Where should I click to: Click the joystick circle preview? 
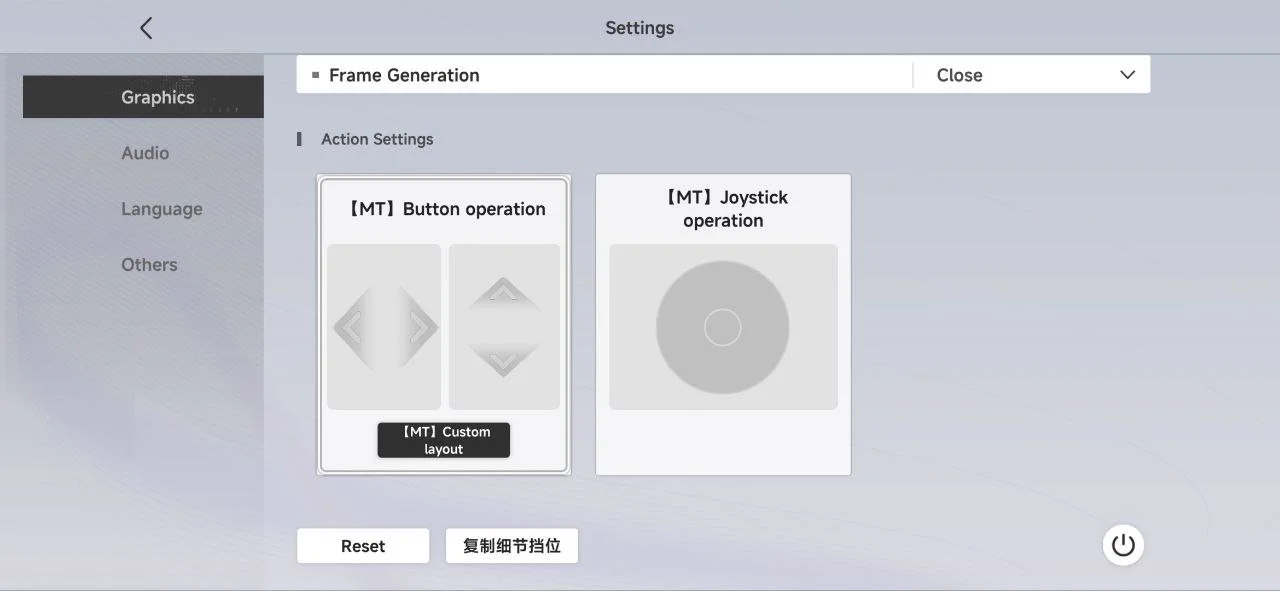point(723,327)
